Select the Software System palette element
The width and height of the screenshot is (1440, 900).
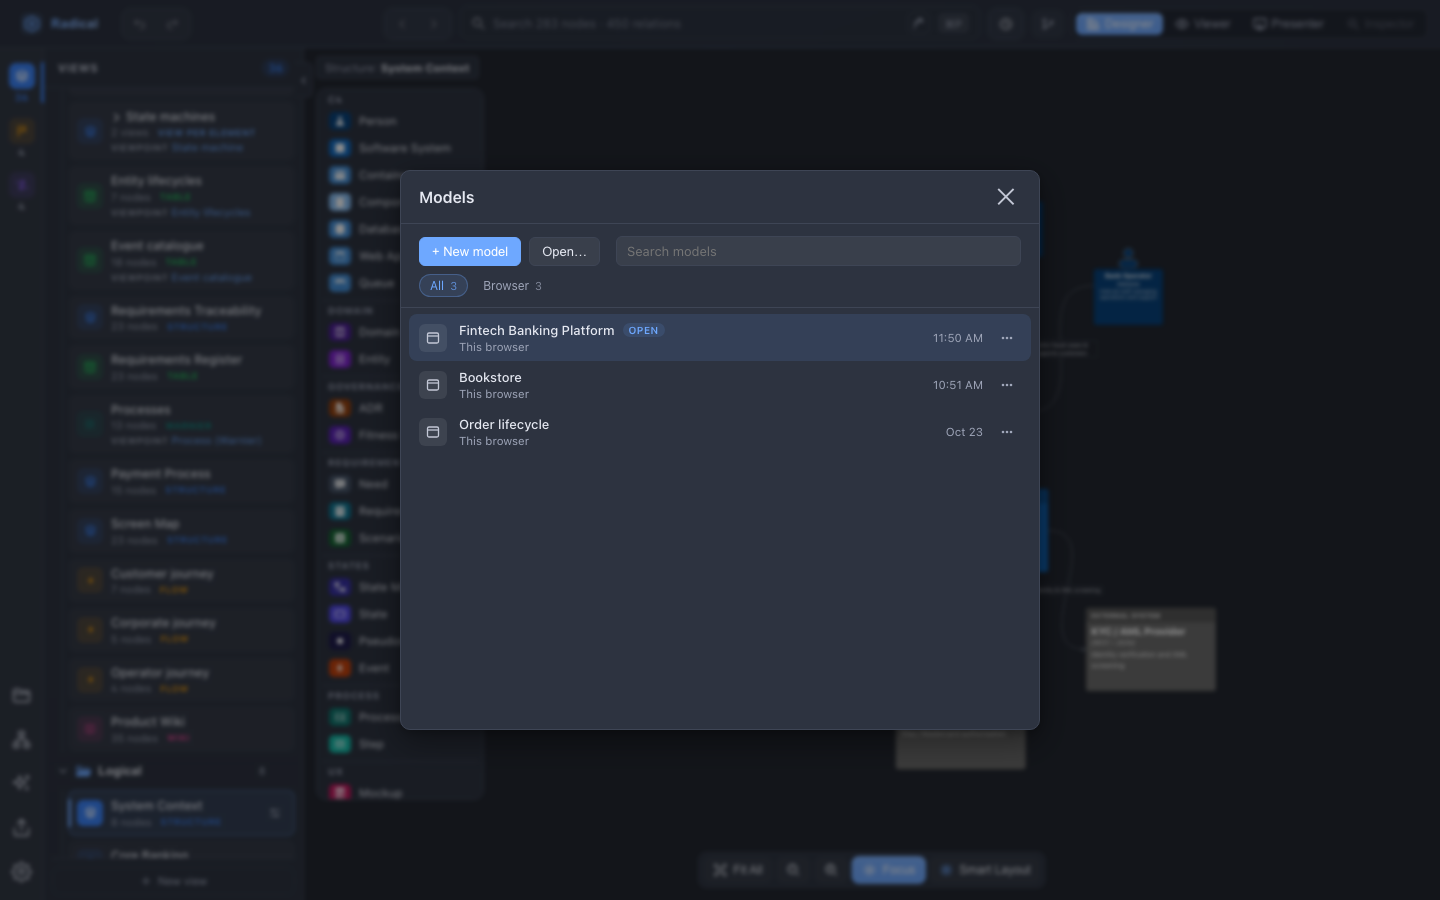[400, 148]
